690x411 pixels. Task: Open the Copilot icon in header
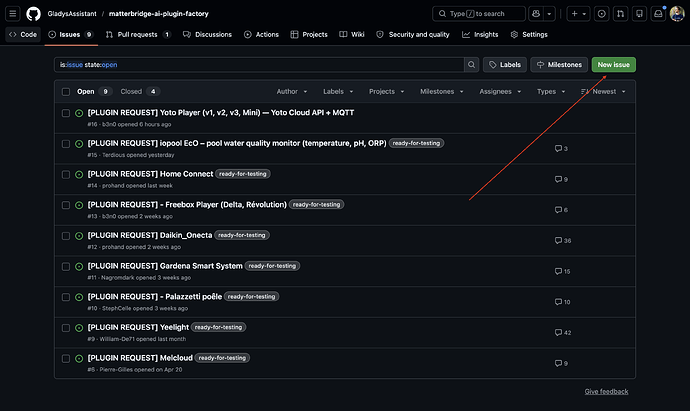click(x=536, y=14)
